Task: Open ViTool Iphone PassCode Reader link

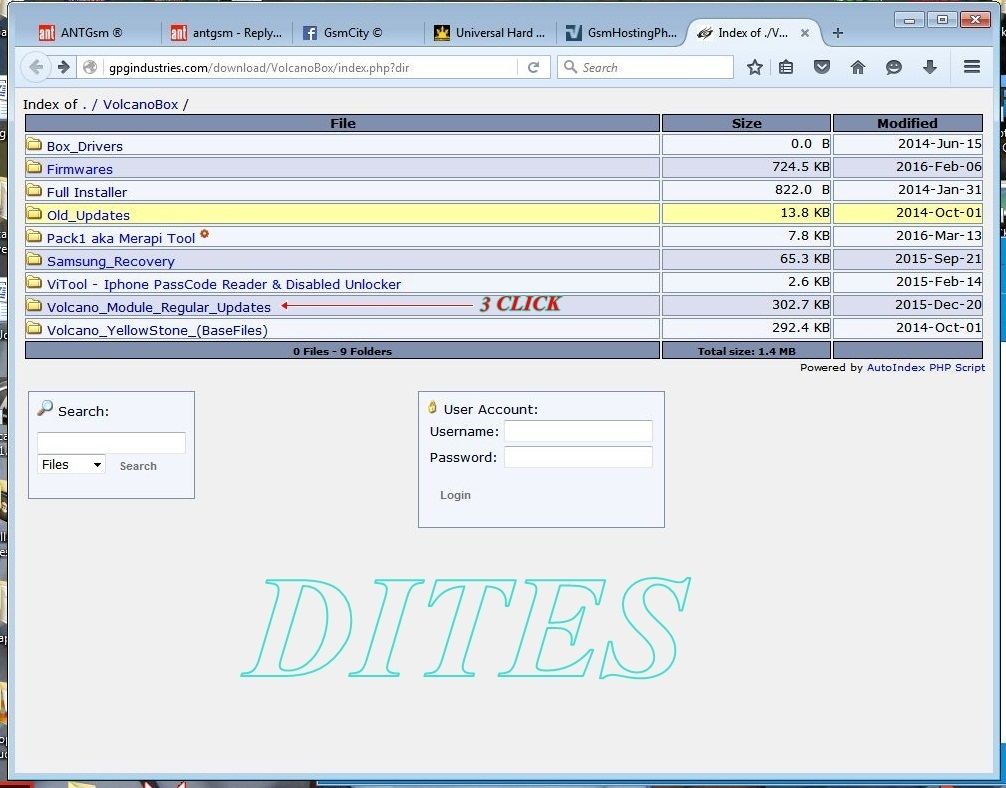Action: click(x=224, y=284)
